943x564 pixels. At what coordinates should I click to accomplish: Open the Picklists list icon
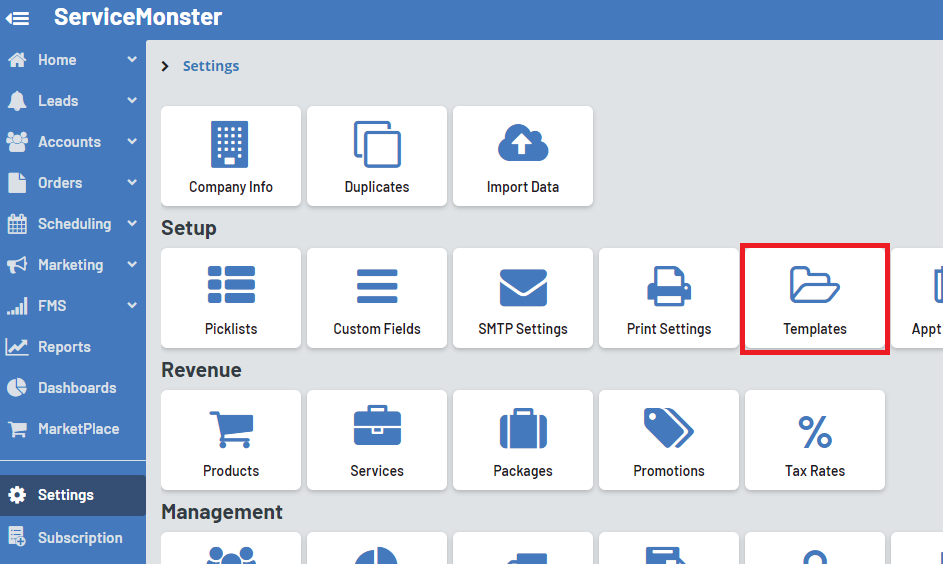(x=230, y=285)
